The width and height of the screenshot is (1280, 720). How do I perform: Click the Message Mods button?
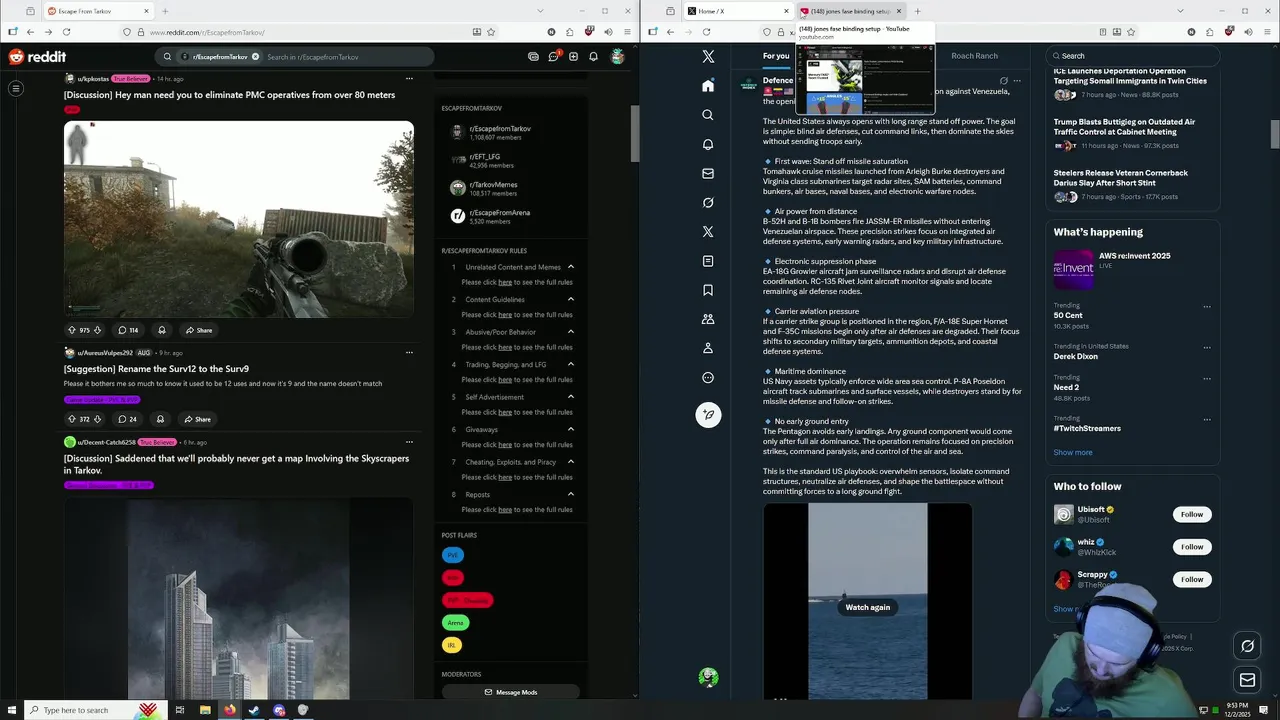coord(511,692)
